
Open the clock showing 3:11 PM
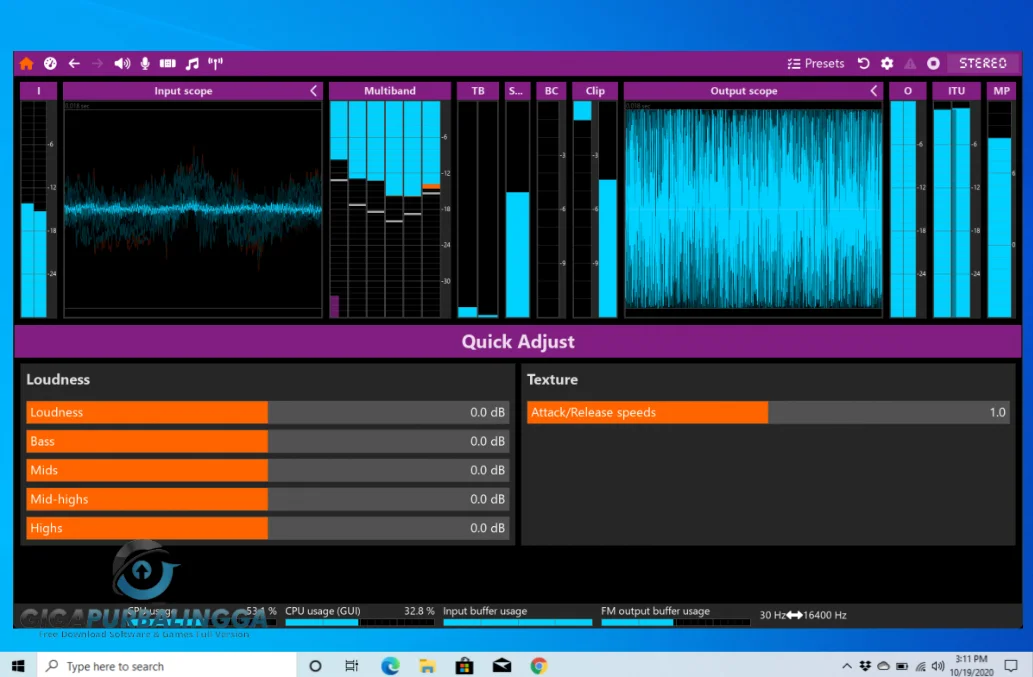pyautogui.click(x=971, y=665)
